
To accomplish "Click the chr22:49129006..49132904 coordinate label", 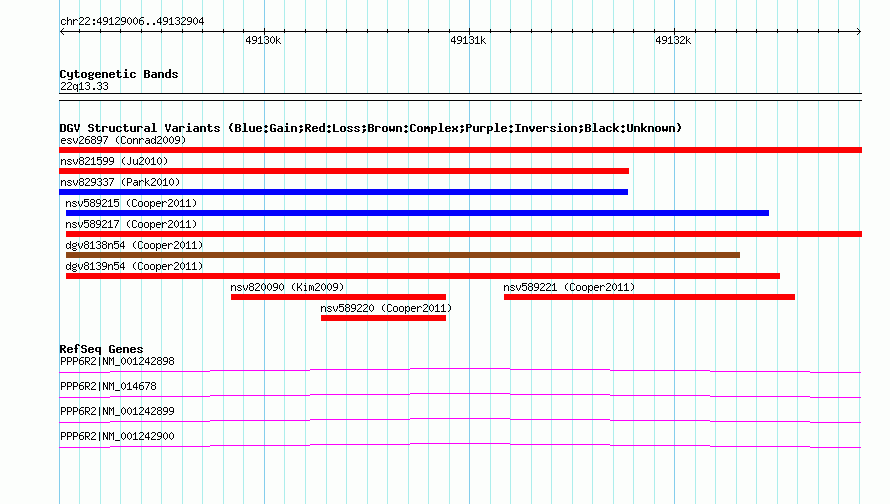I will pyautogui.click(x=132, y=22).
